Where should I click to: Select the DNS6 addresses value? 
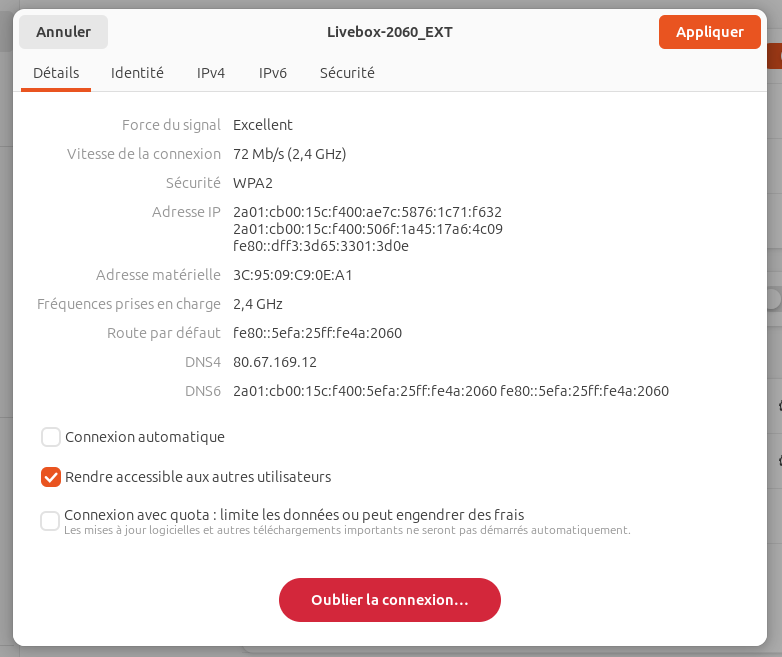pyautogui.click(x=451, y=391)
